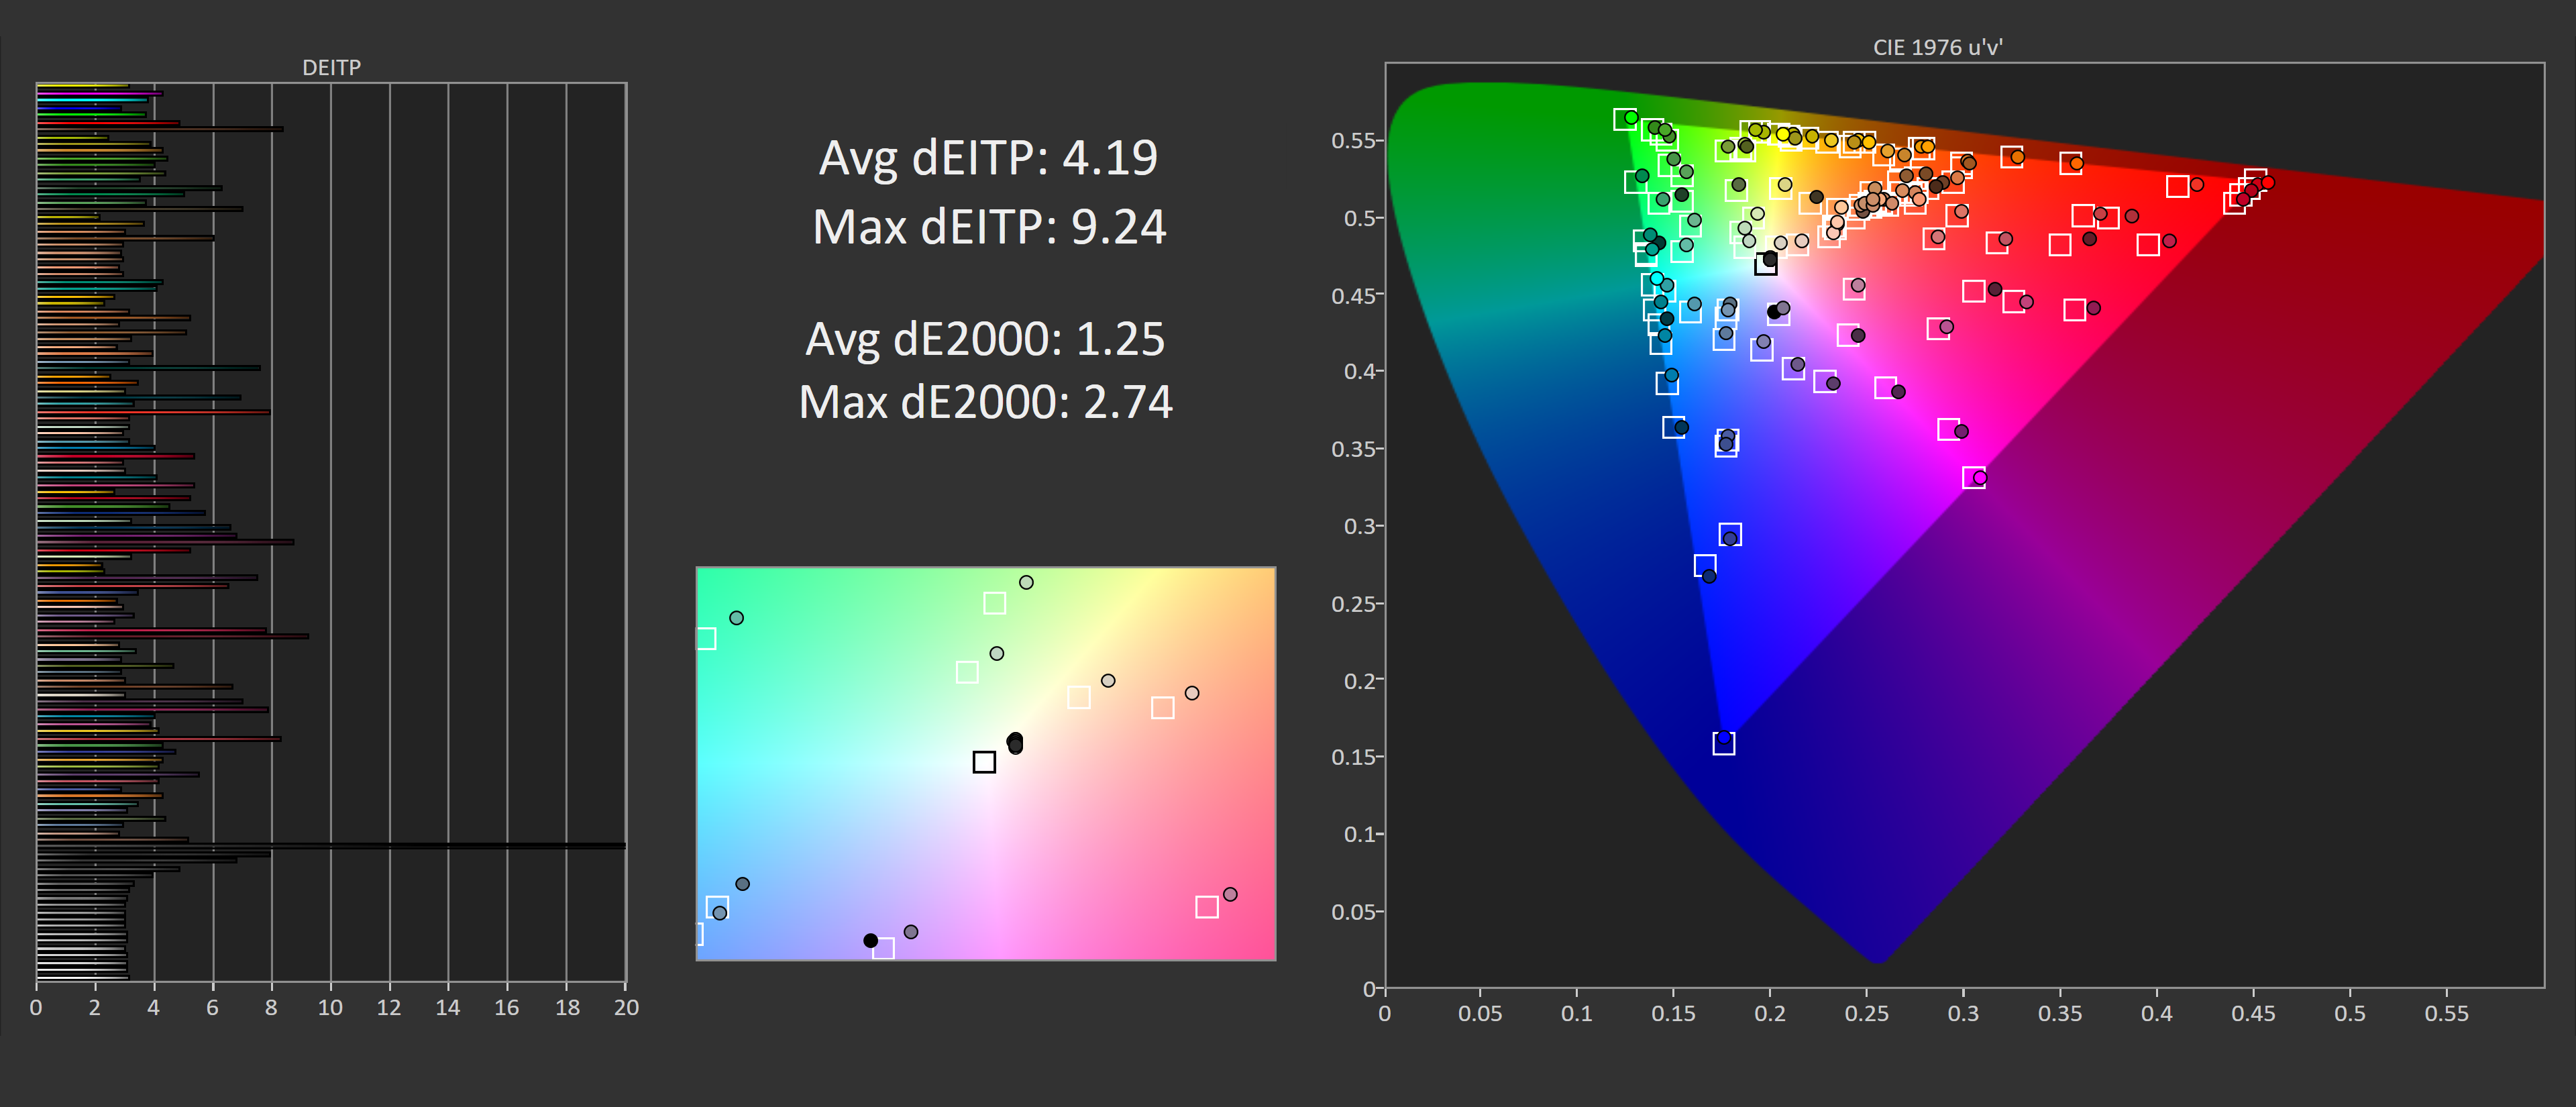2576x1107 pixels.
Task: Click the 10 label on DEITP axis
Action: [x=330, y=1008]
